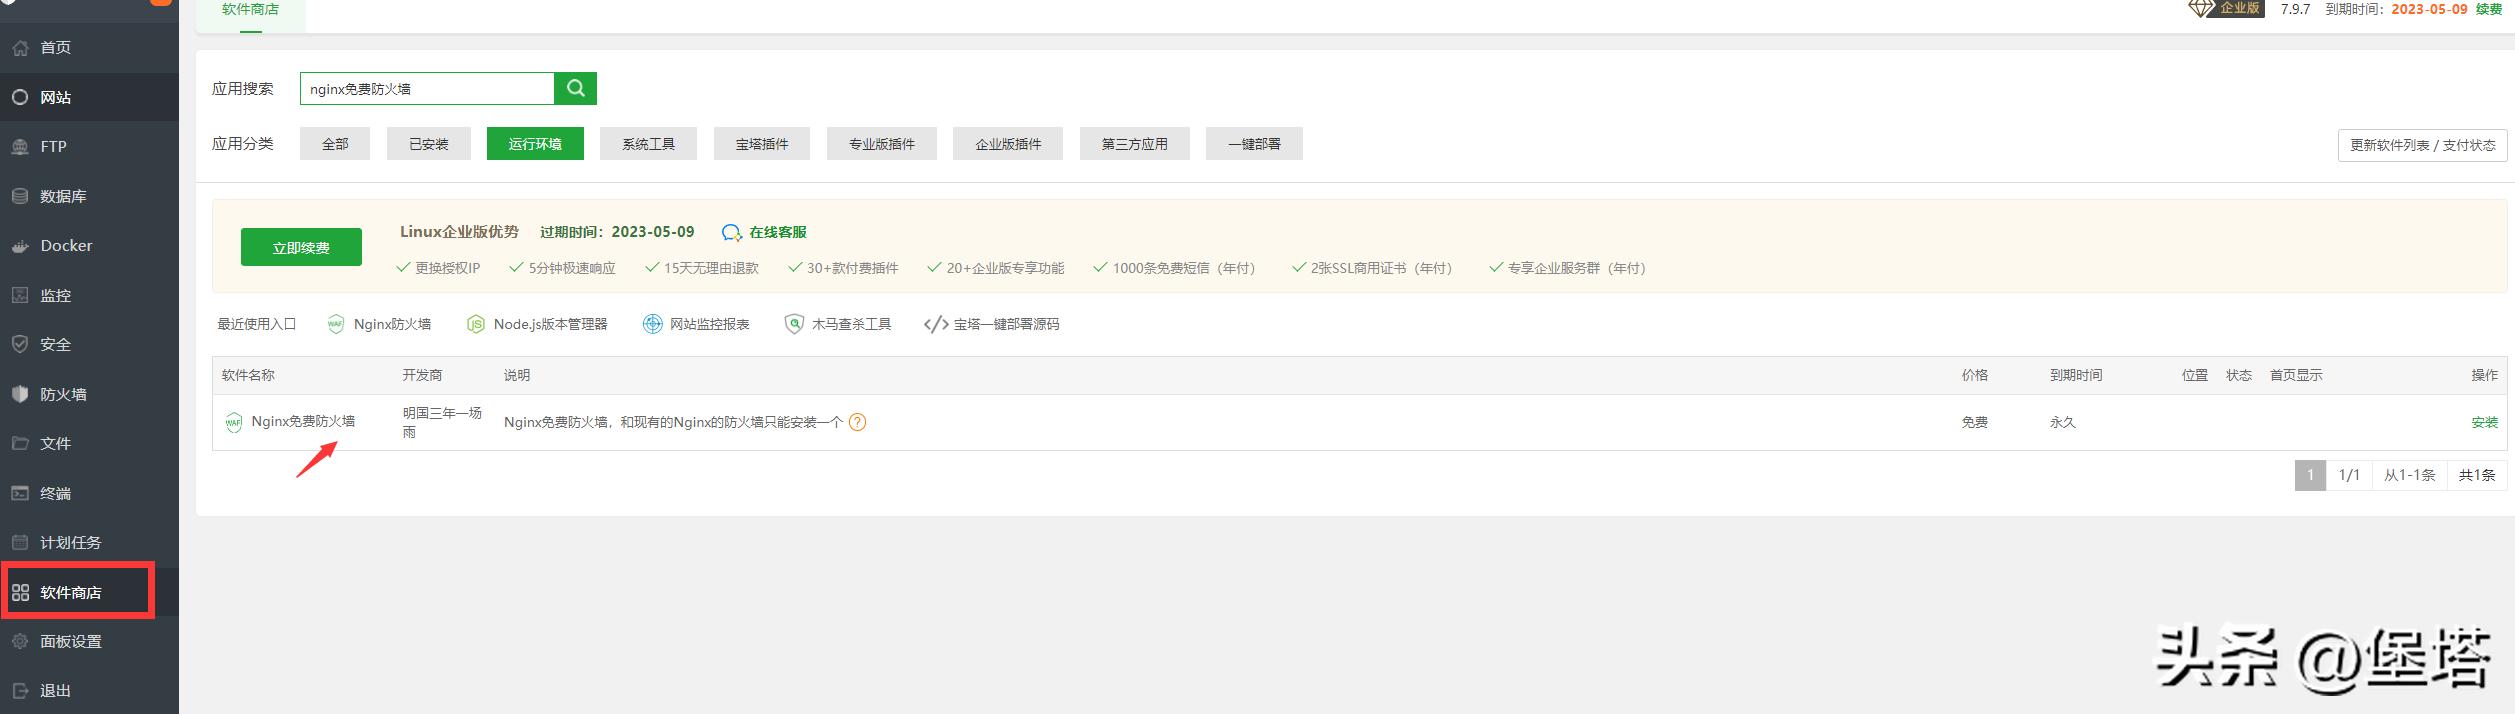Open the Nginx免费防火墙 software name
2515x714 pixels.
pos(303,421)
